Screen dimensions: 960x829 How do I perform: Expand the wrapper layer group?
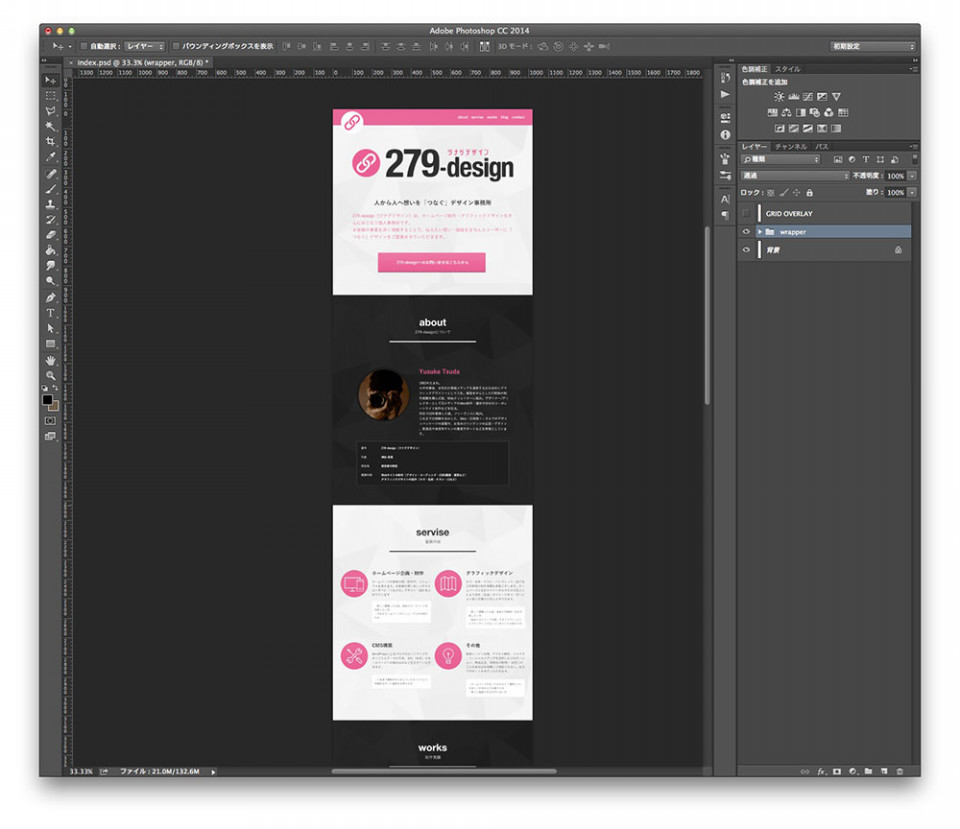760,232
